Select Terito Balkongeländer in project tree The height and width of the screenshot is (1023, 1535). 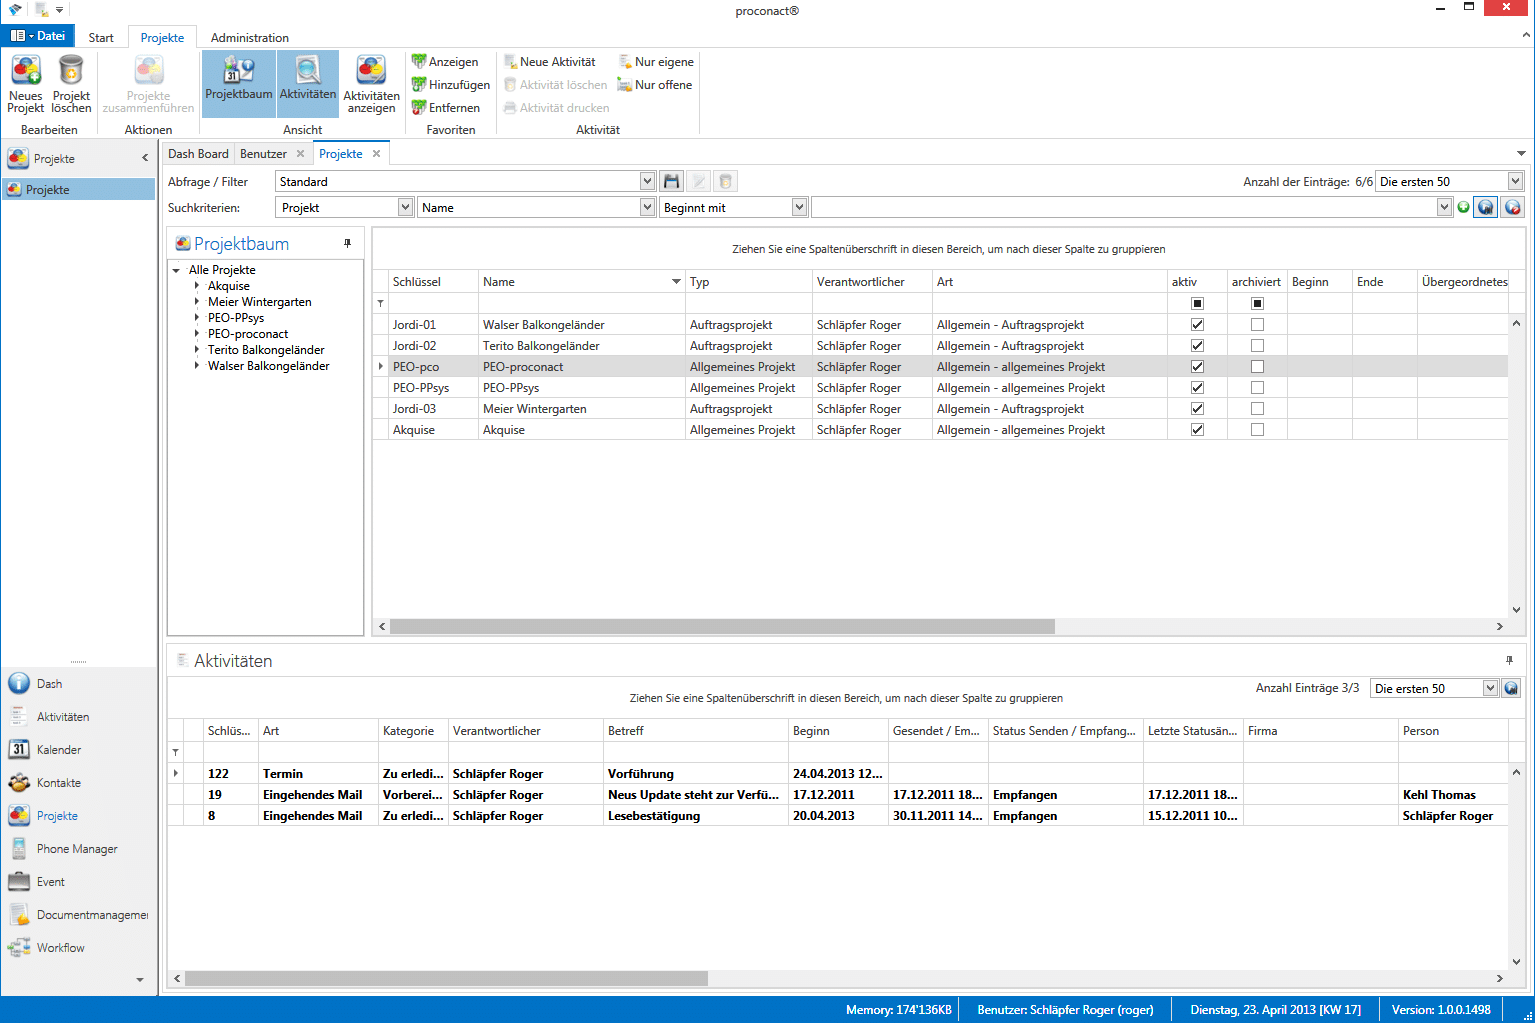[266, 350]
